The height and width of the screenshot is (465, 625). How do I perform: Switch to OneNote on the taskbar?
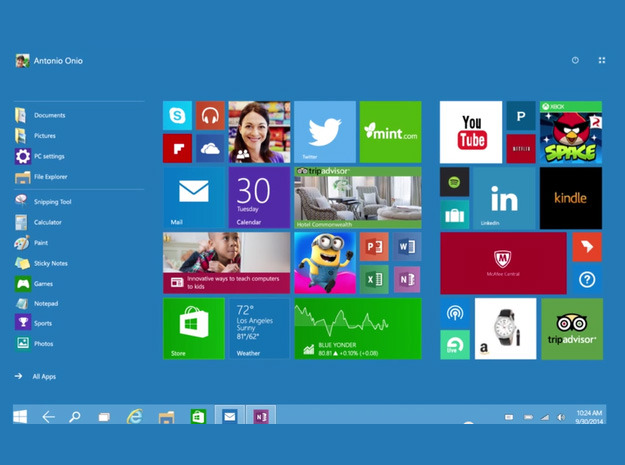point(261,416)
